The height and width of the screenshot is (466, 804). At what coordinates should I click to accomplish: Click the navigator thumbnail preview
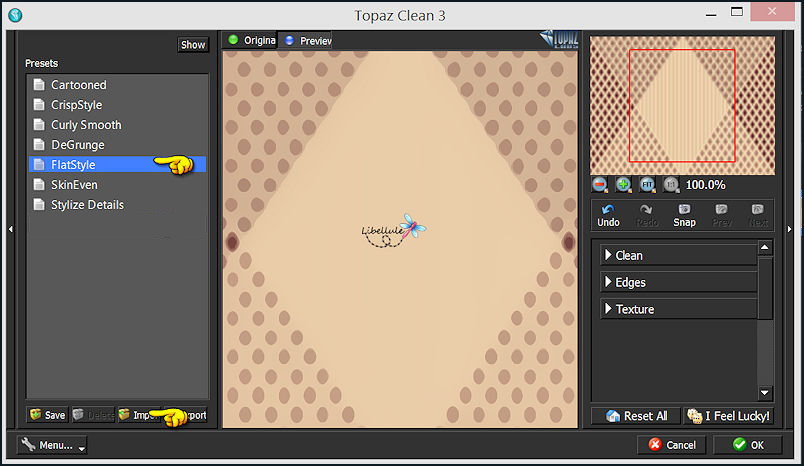682,106
